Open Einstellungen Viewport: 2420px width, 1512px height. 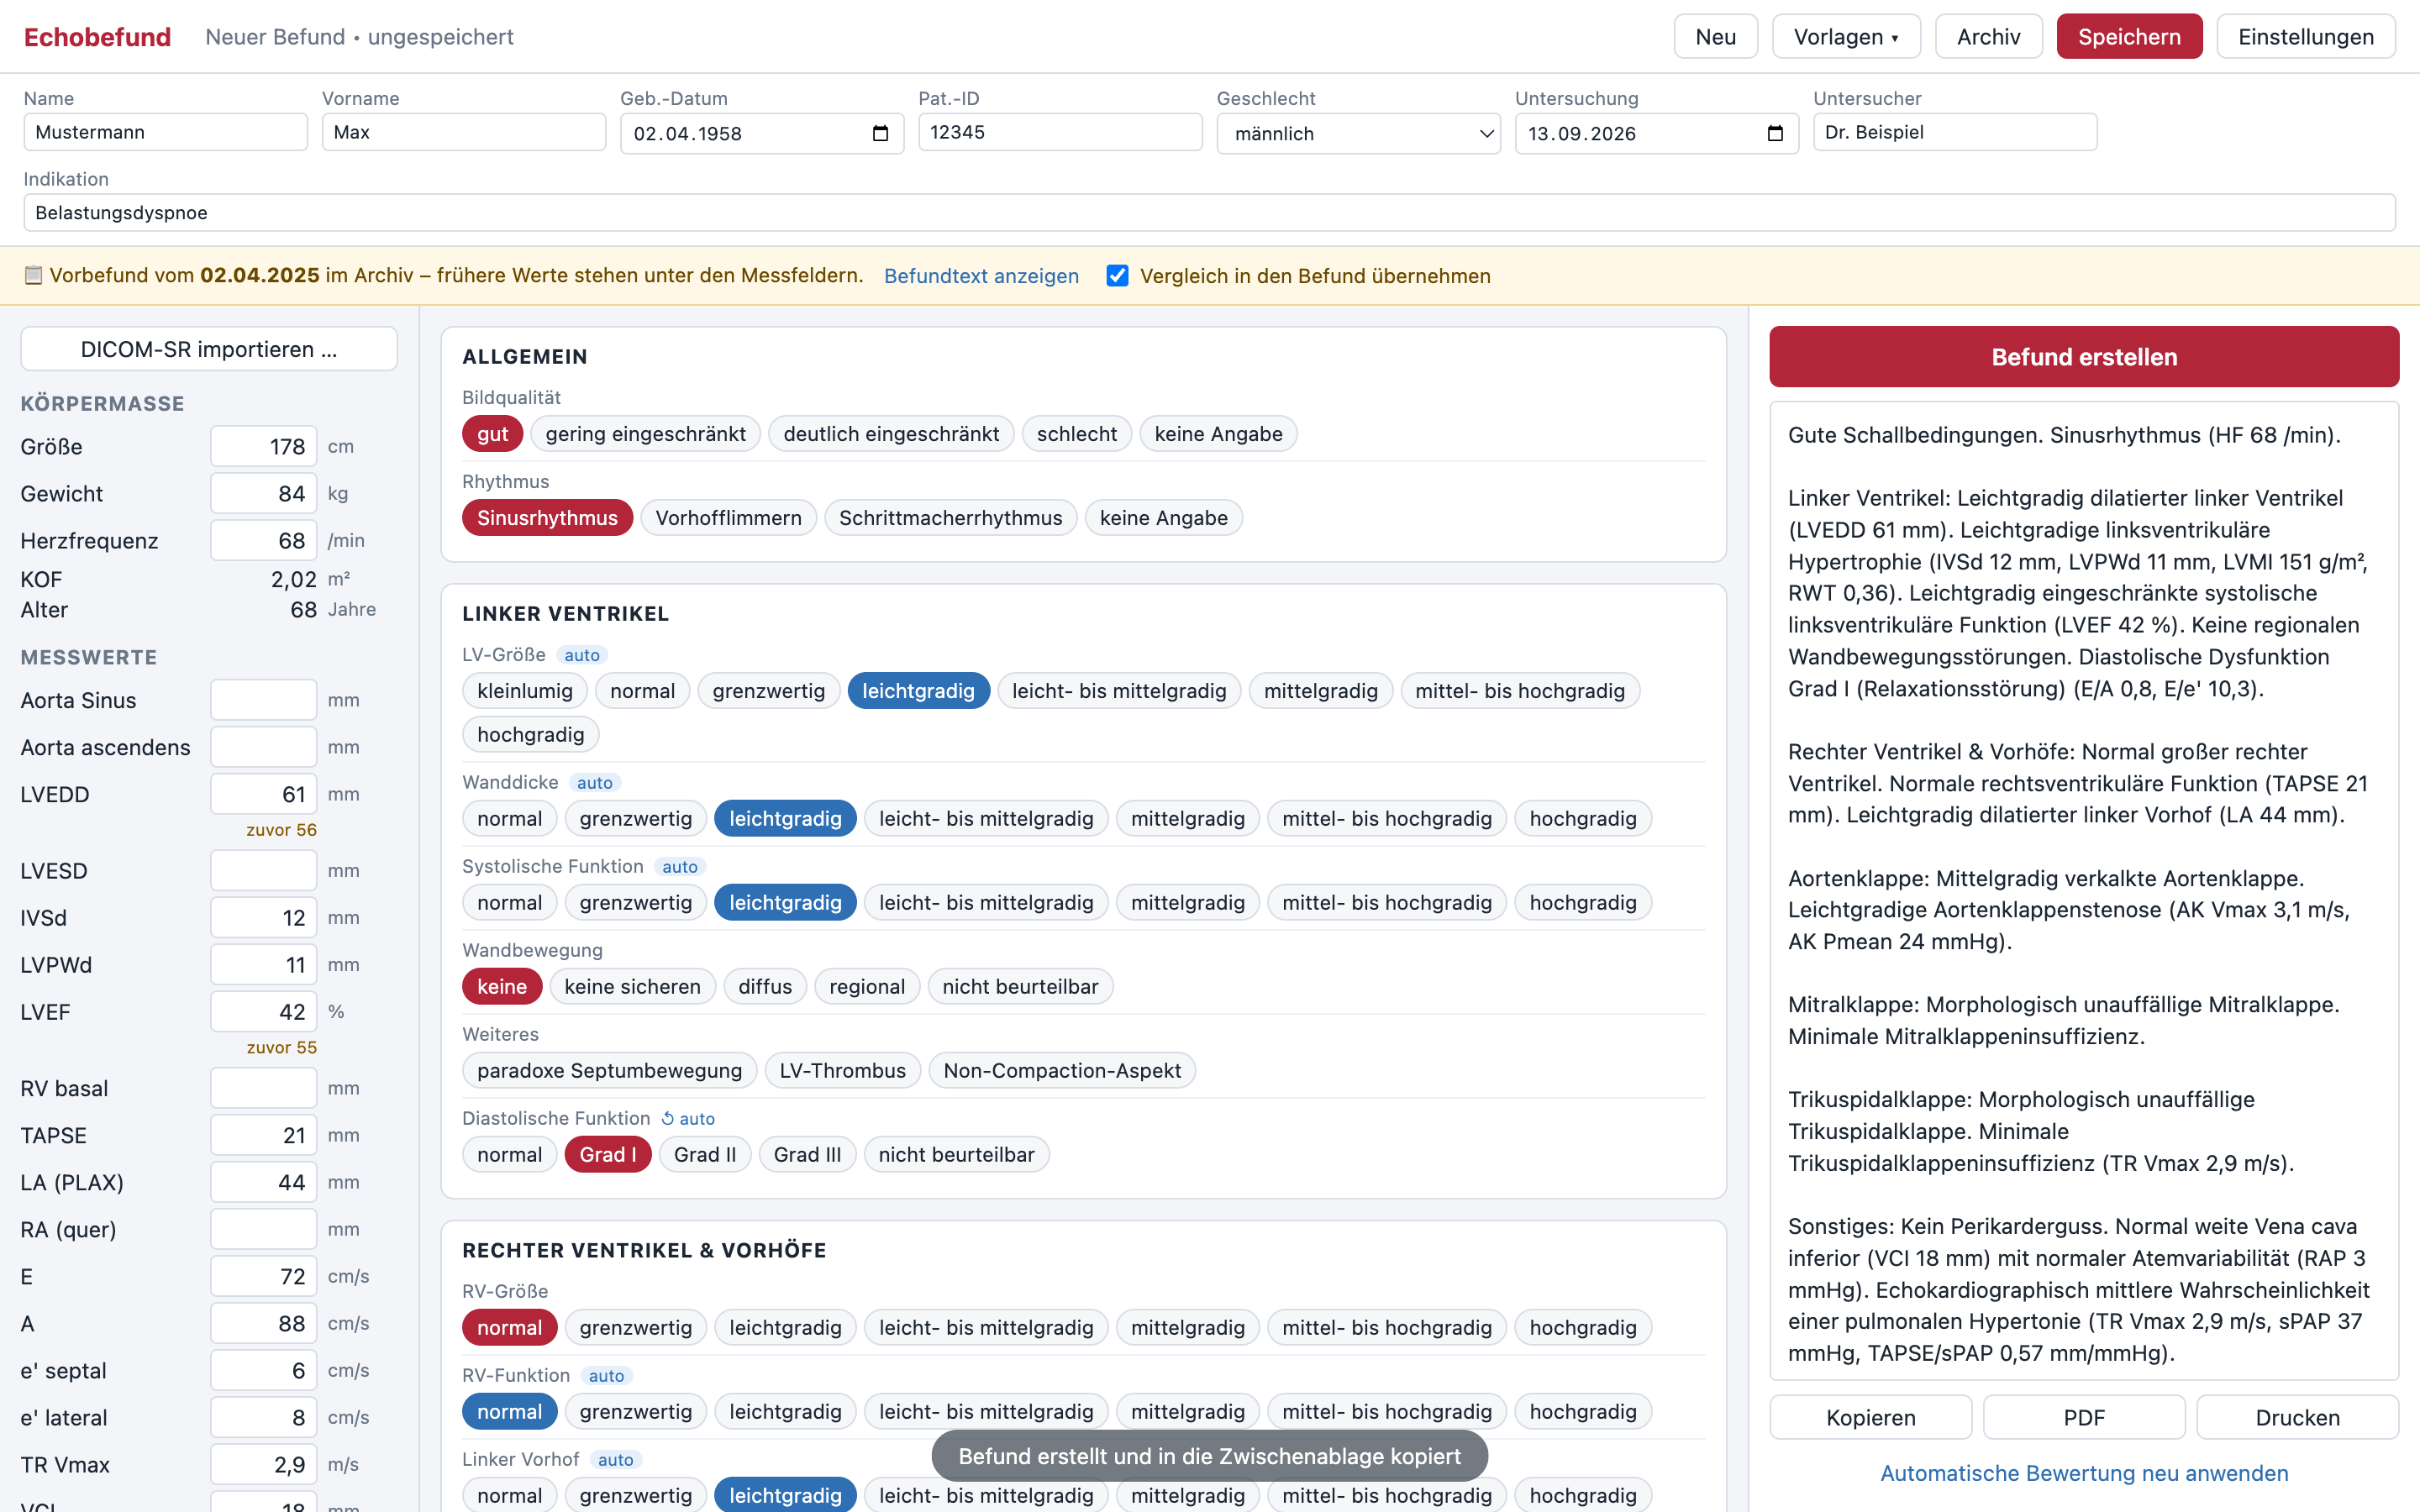[x=2305, y=37]
